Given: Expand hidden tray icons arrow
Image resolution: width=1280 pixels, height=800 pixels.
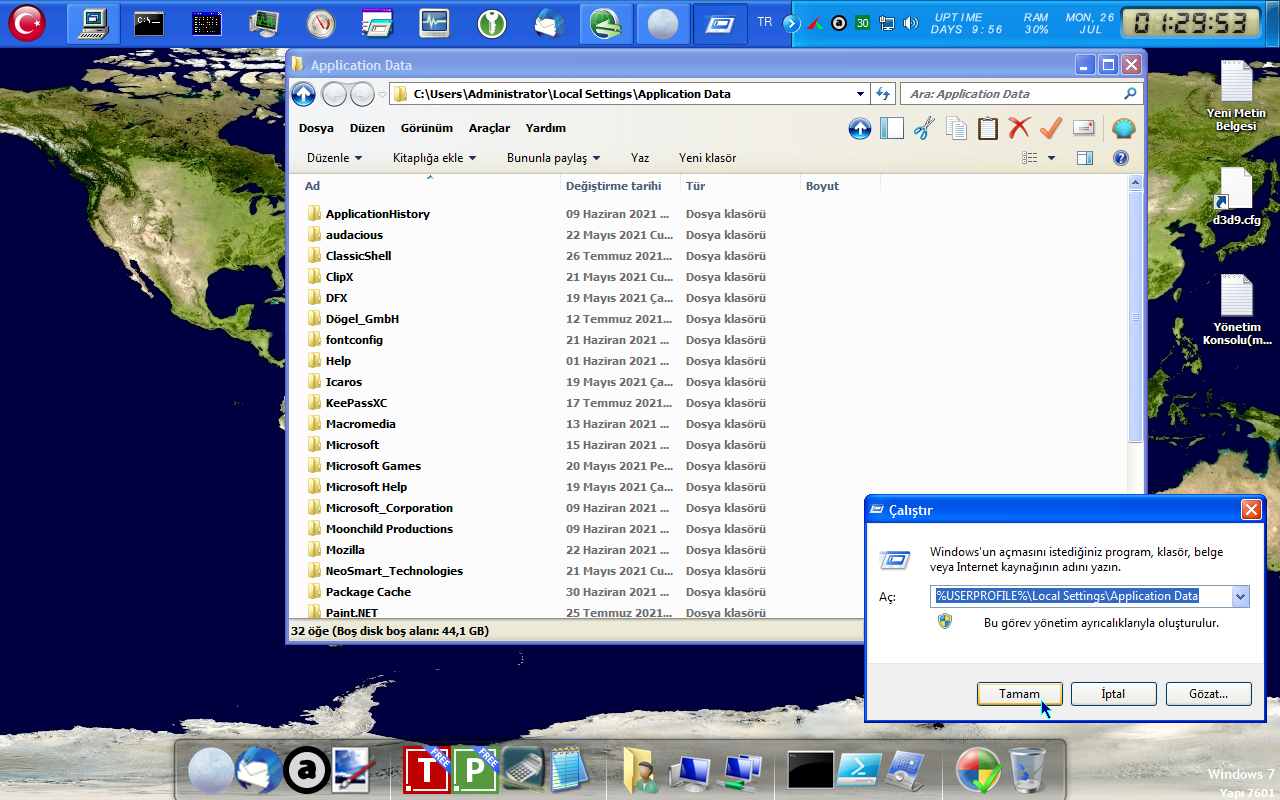Looking at the screenshot, I should pyautogui.click(x=791, y=23).
